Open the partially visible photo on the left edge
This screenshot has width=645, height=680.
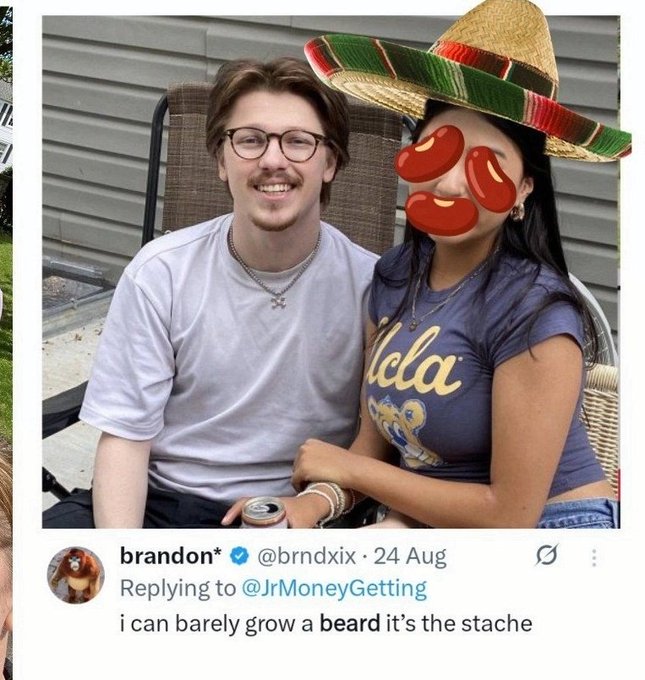pos(6,340)
